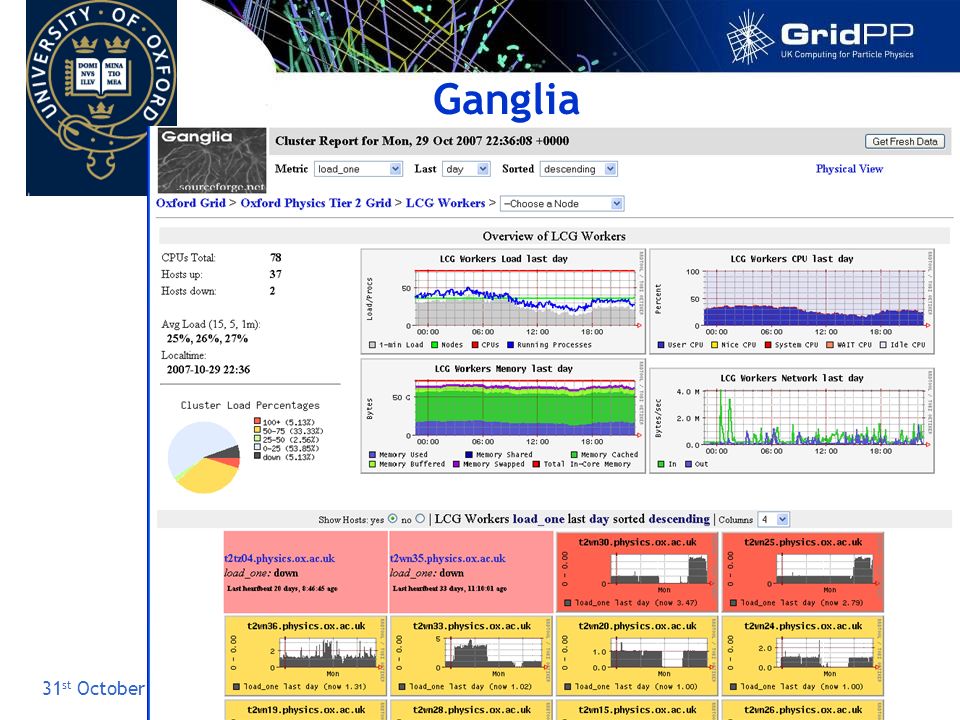Screen dimensions: 960x720
Task: Go to Oxford Grid breadcrumb link
Action: click(x=191, y=203)
